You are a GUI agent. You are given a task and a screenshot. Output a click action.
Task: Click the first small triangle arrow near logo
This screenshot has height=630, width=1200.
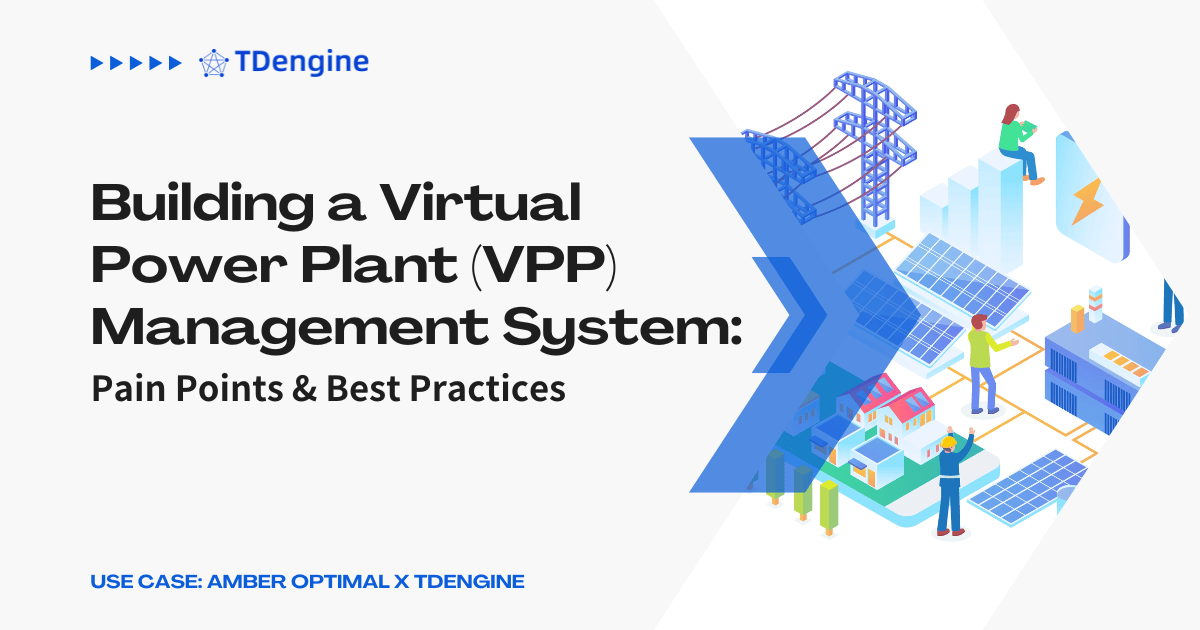[95, 62]
